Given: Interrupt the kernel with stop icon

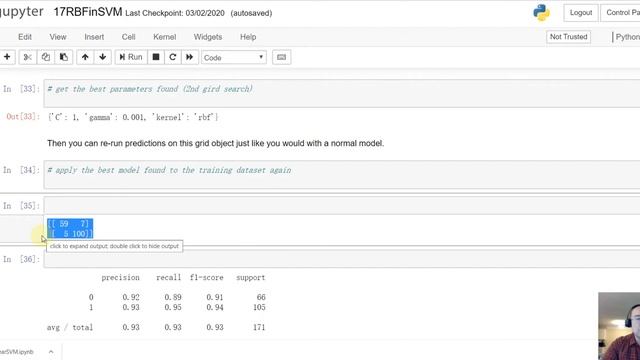Looking at the screenshot, I should 156,57.
